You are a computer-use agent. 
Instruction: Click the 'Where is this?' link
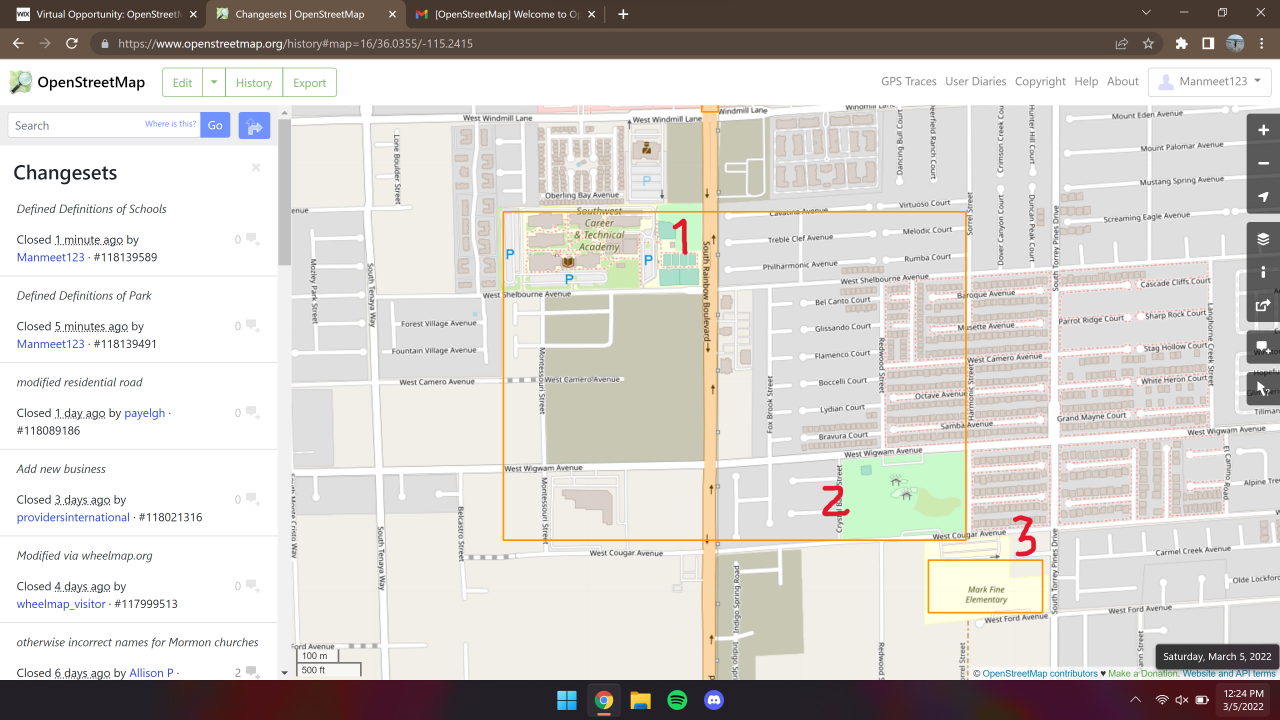click(171, 124)
